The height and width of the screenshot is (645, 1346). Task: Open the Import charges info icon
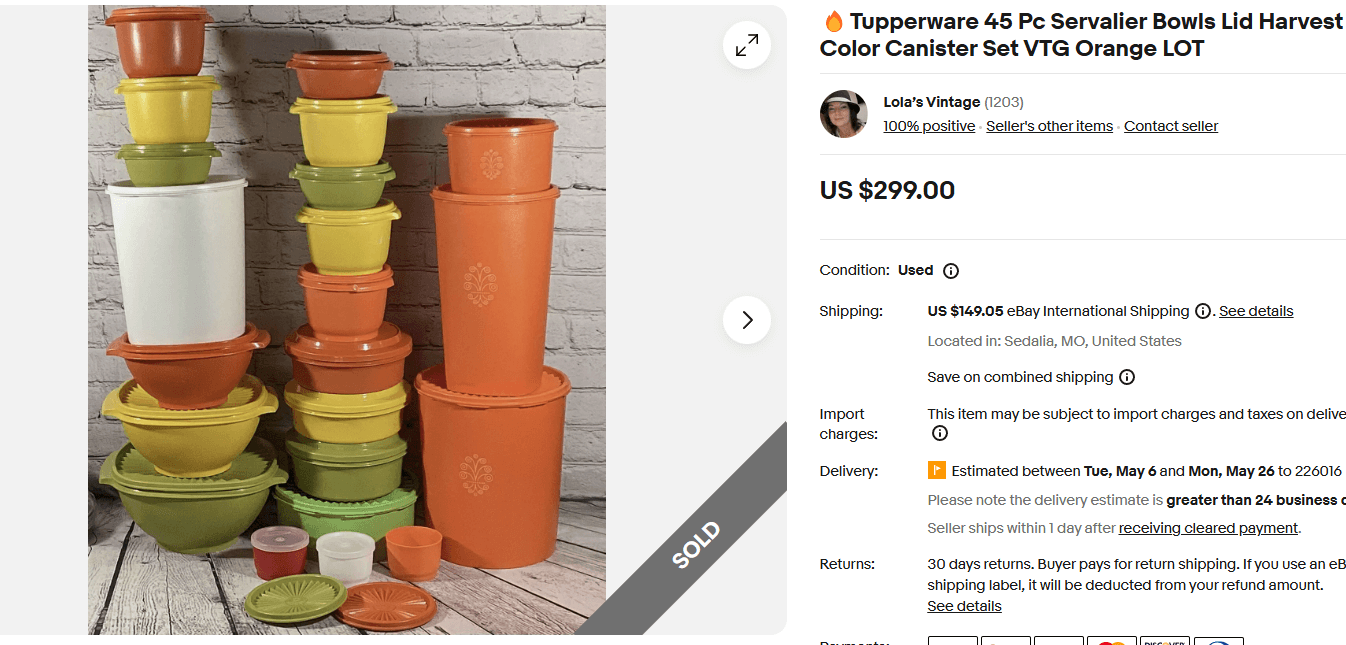click(x=939, y=433)
